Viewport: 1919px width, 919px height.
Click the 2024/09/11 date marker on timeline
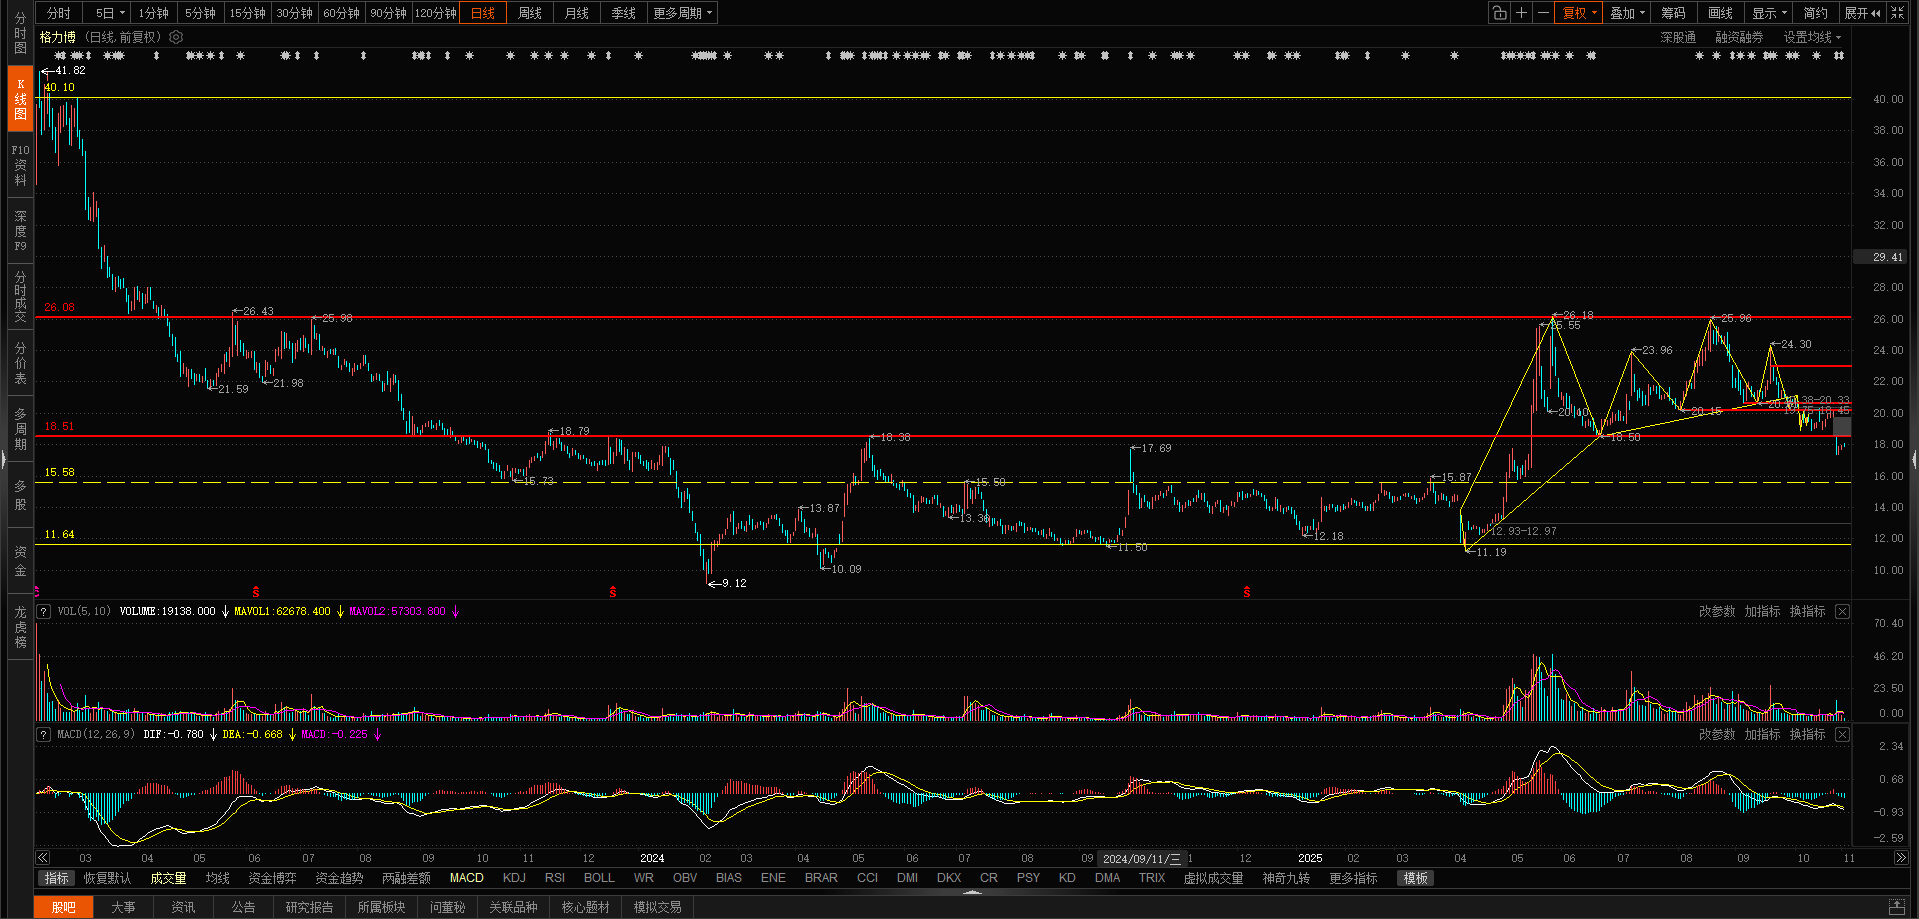(x=1141, y=859)
